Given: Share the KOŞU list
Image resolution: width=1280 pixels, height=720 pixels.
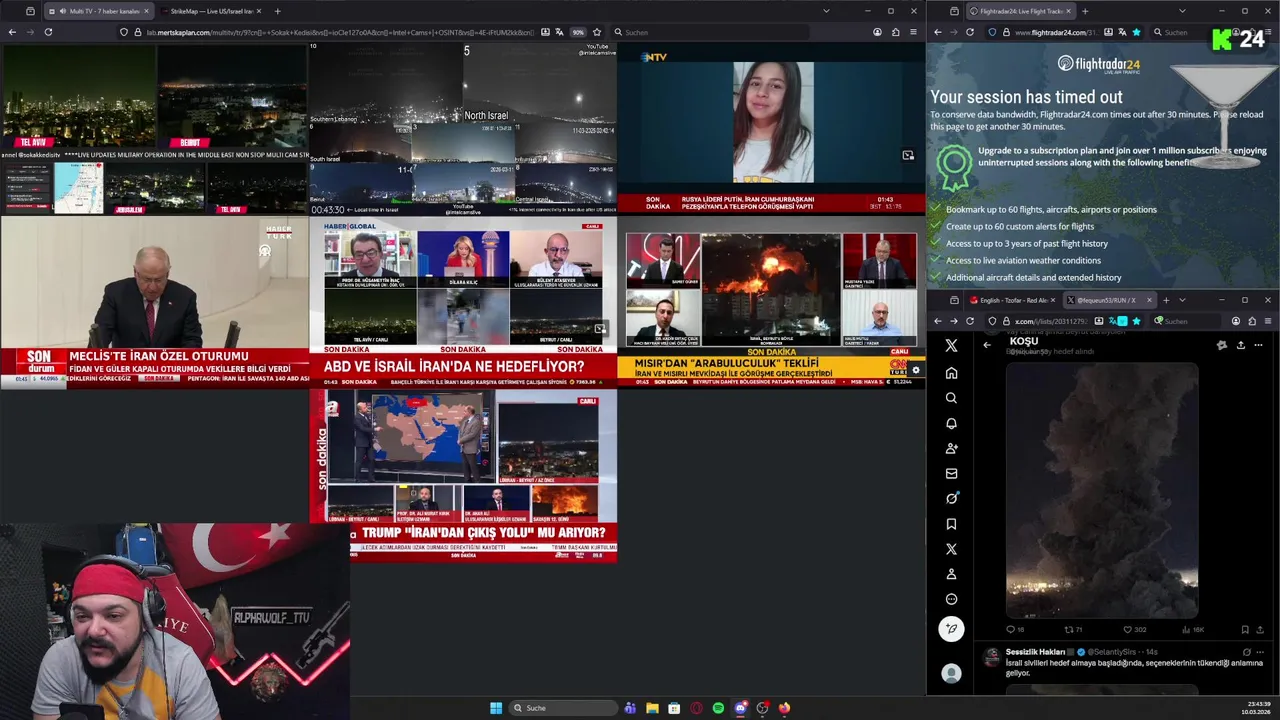Looking at the screenshot, I should point(1240,345).
